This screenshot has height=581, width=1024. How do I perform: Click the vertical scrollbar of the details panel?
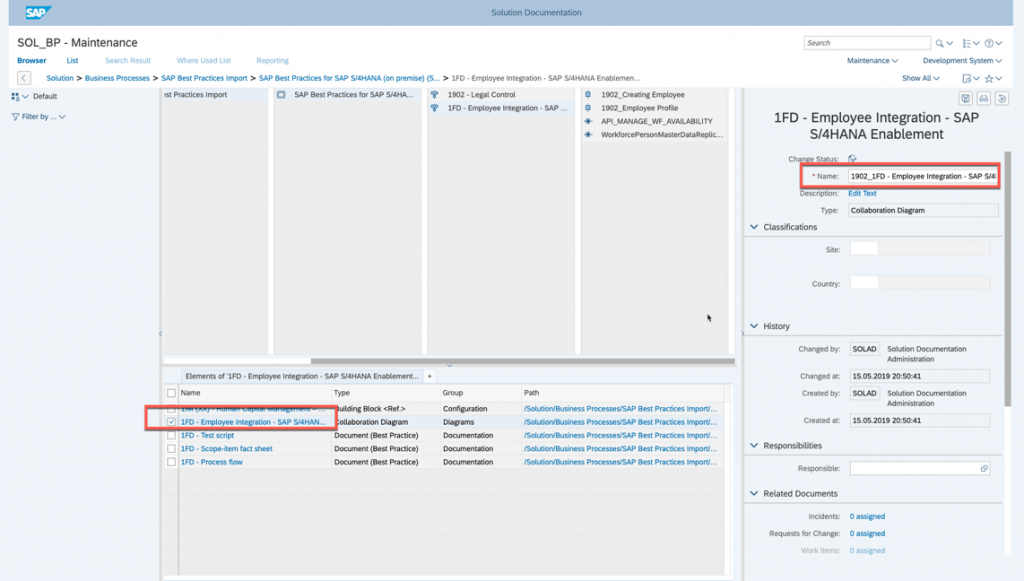(1008, 279)
